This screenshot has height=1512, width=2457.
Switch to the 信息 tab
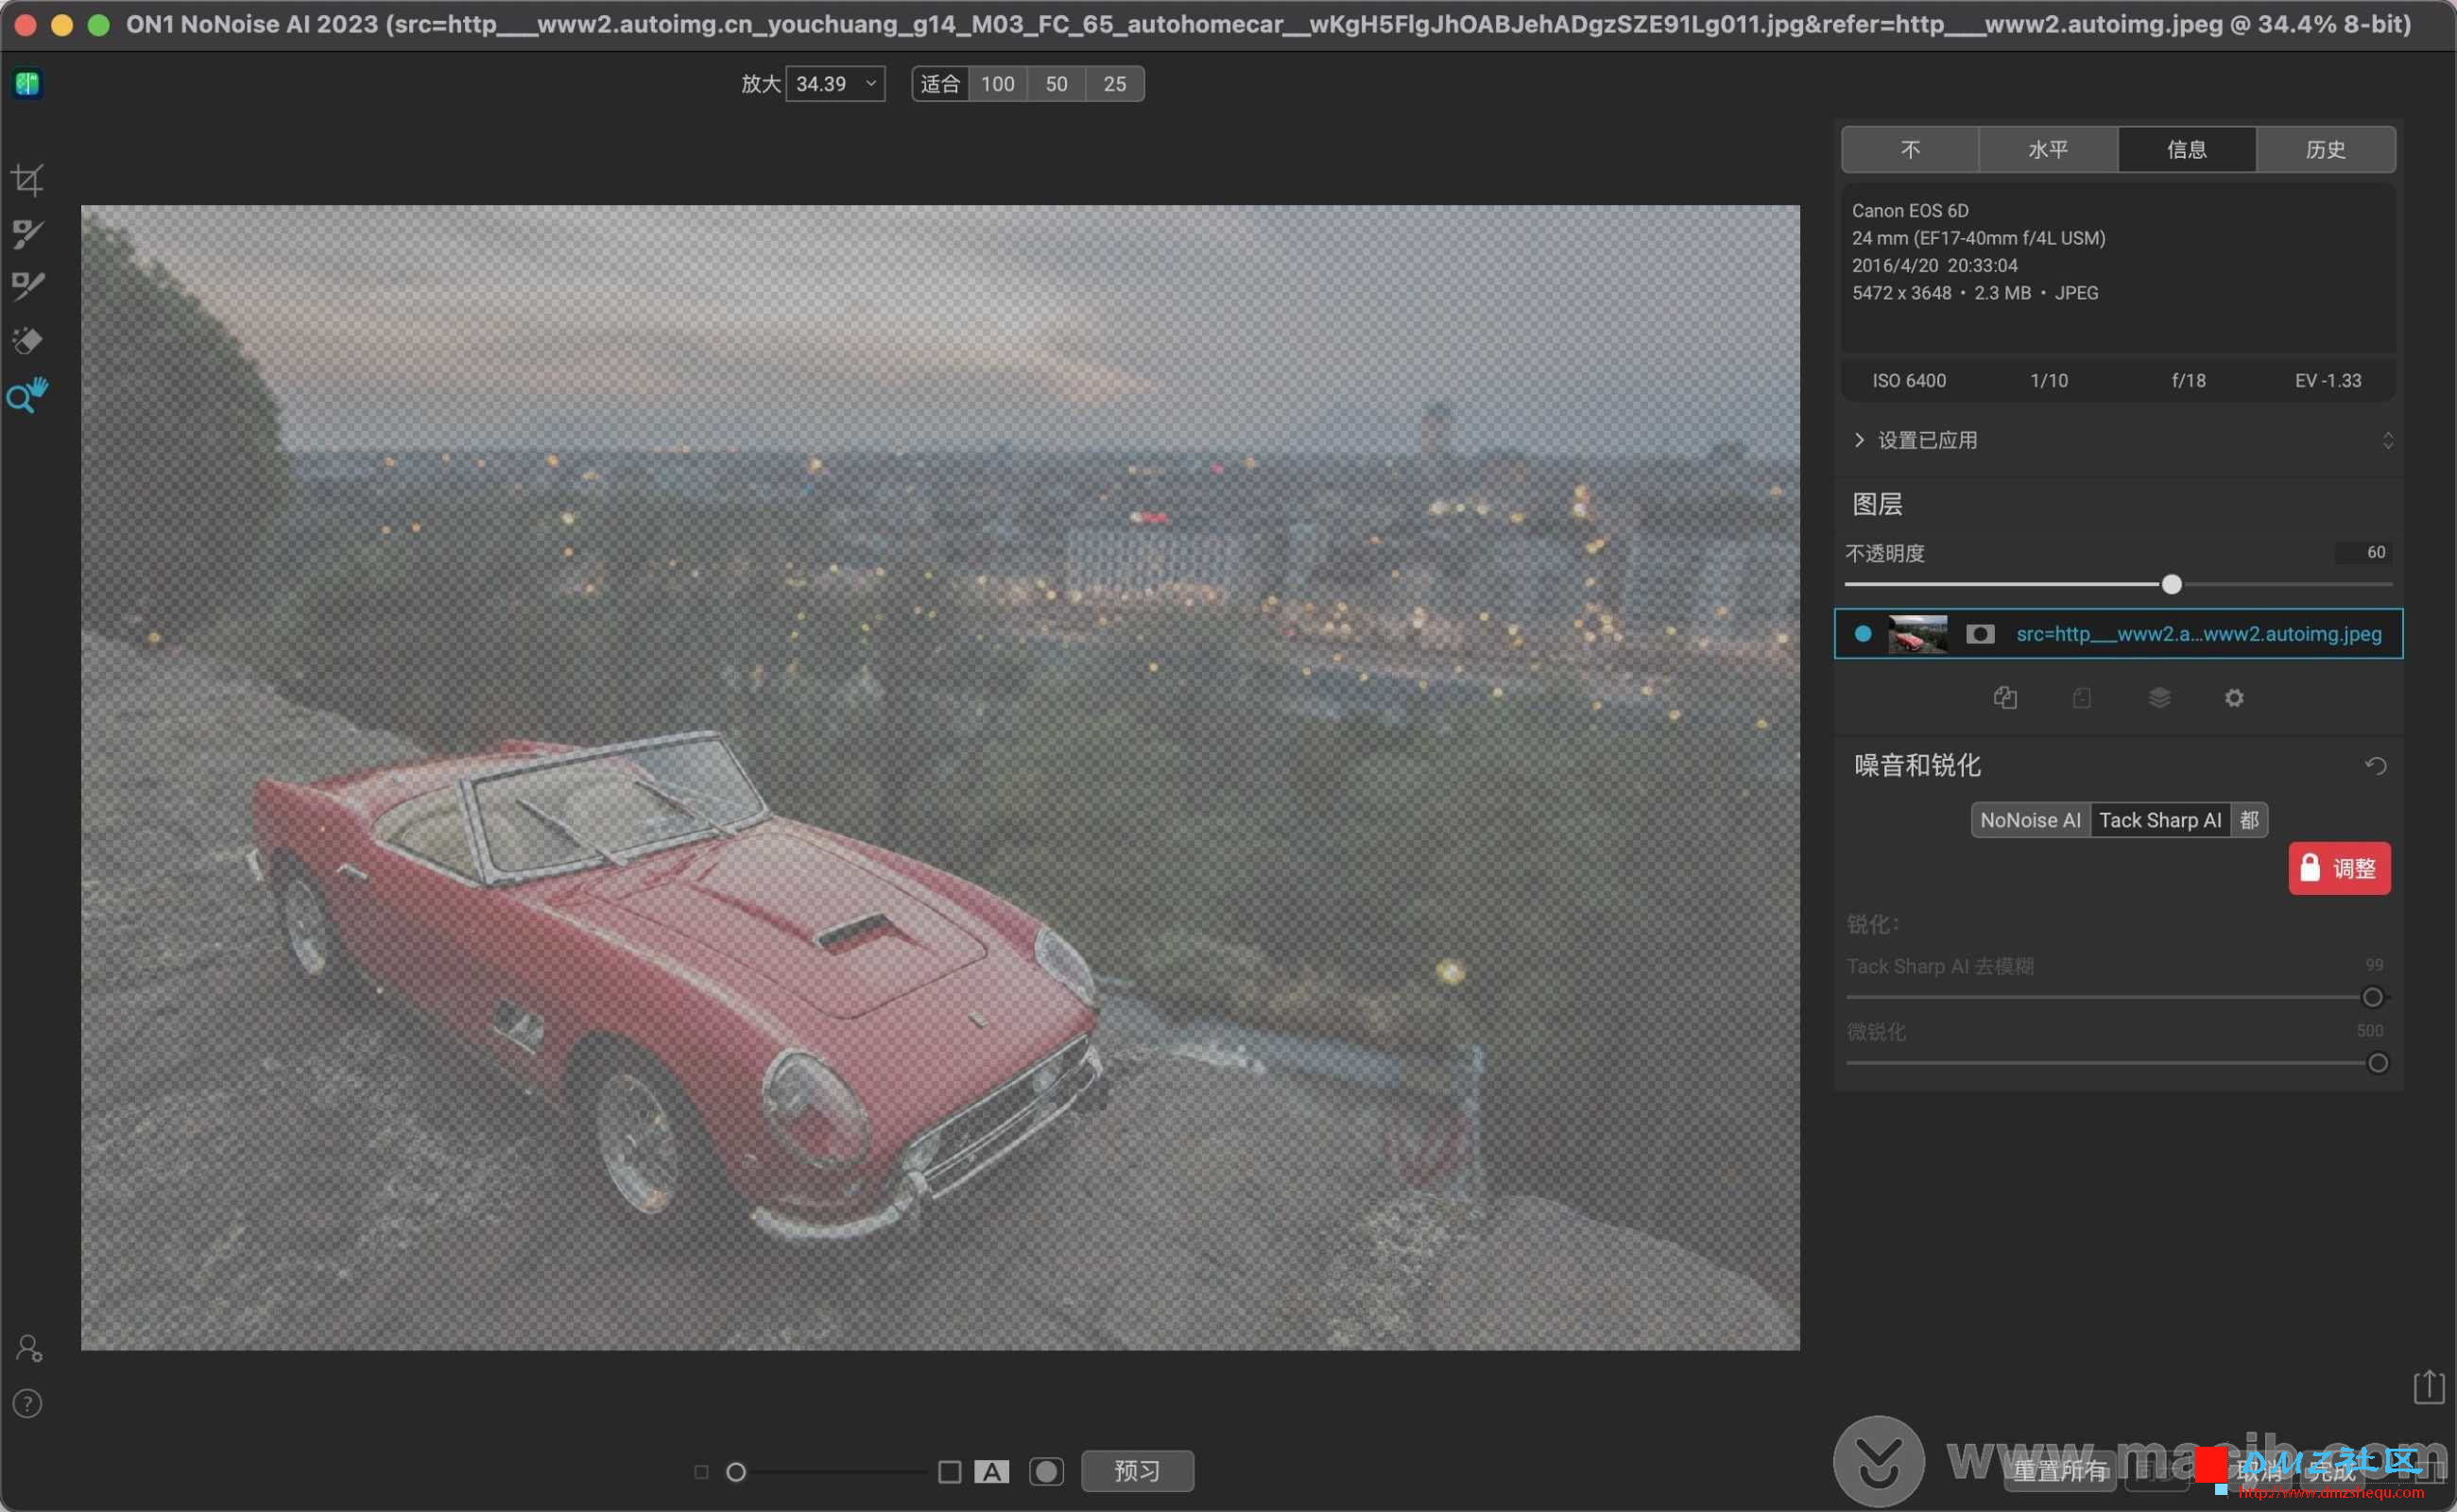(2187, 149)
